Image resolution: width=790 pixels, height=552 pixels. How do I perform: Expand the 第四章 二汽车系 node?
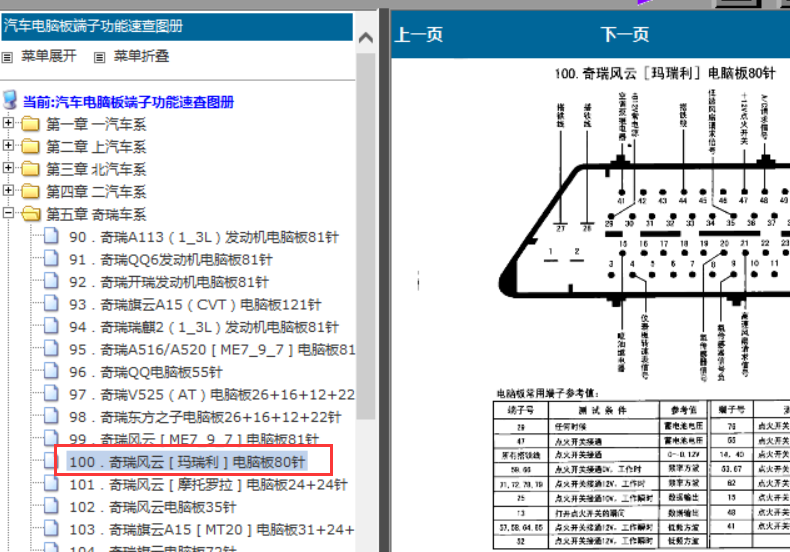(8, 190)
